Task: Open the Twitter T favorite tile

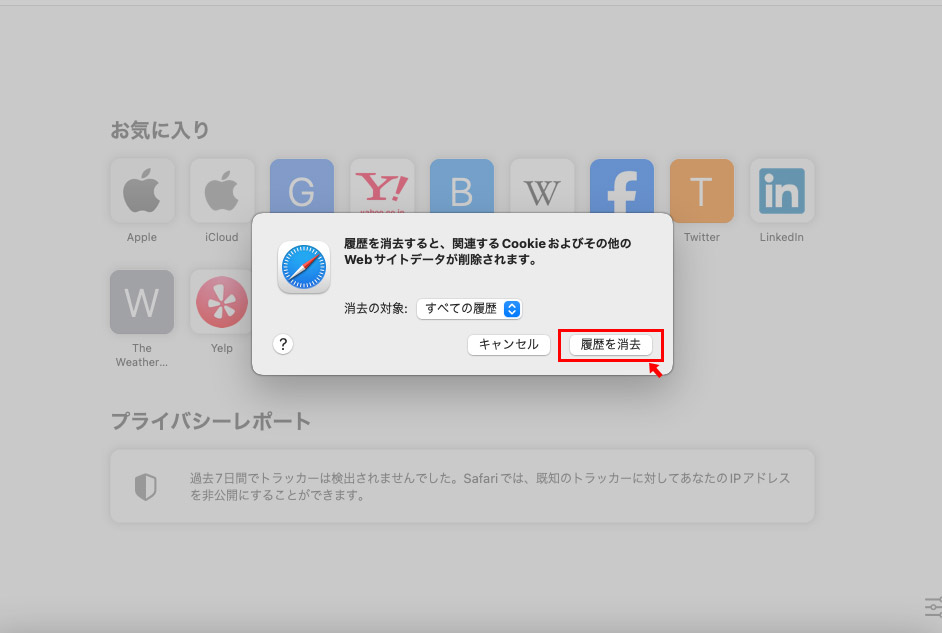Action: [702, 191]
